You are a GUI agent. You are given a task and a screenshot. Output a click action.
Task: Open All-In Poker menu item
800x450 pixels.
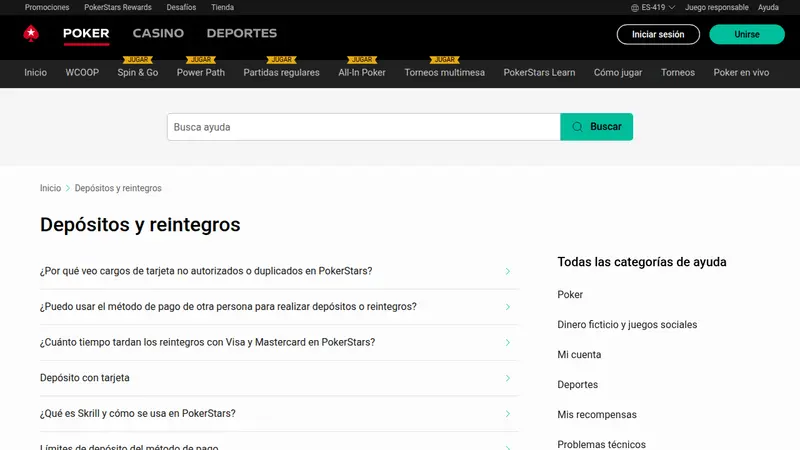pos(362,72)
